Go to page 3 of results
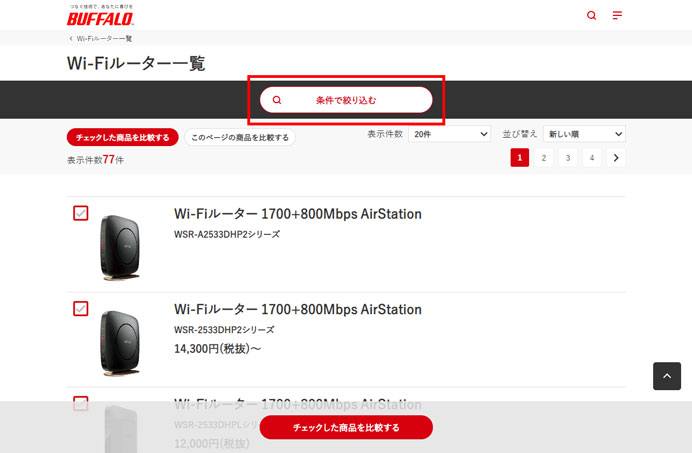 [567, 158]
